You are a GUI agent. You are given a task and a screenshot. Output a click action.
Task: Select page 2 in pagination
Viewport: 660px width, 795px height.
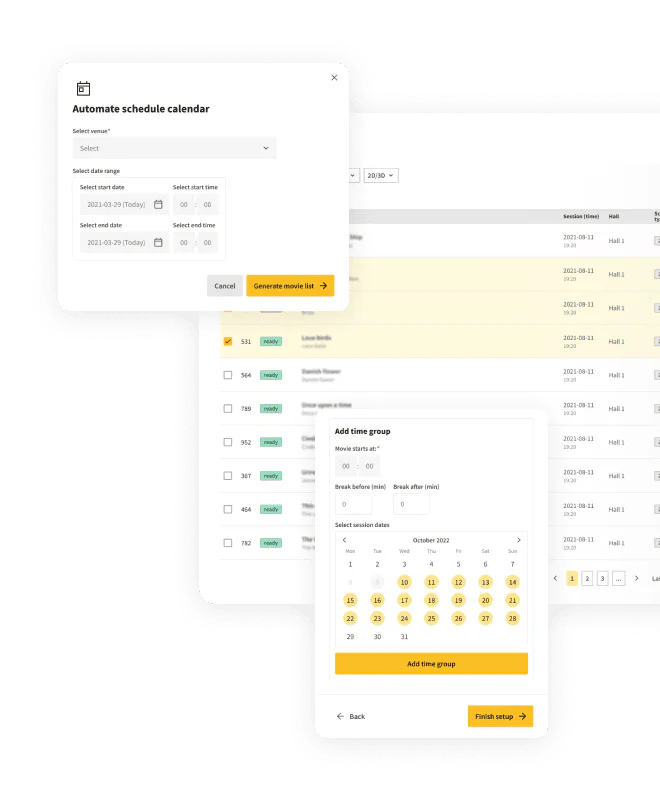587,579
